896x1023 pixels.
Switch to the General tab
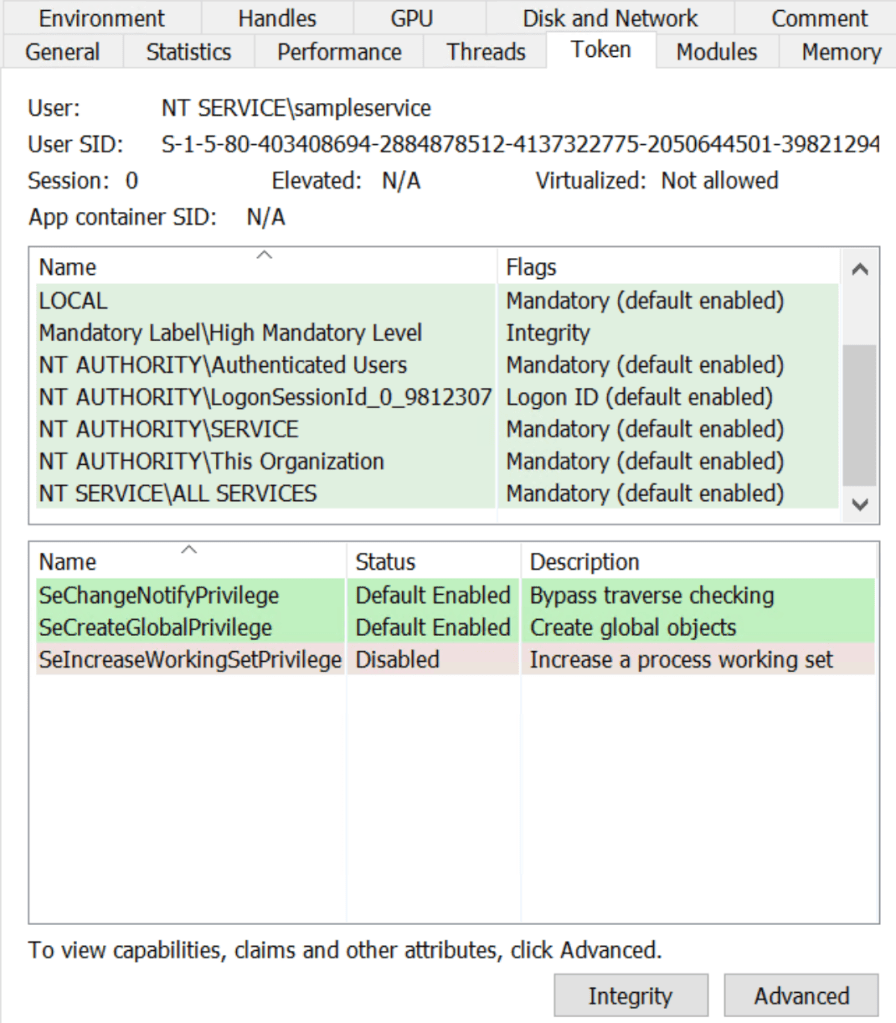[x=62, y=52]
